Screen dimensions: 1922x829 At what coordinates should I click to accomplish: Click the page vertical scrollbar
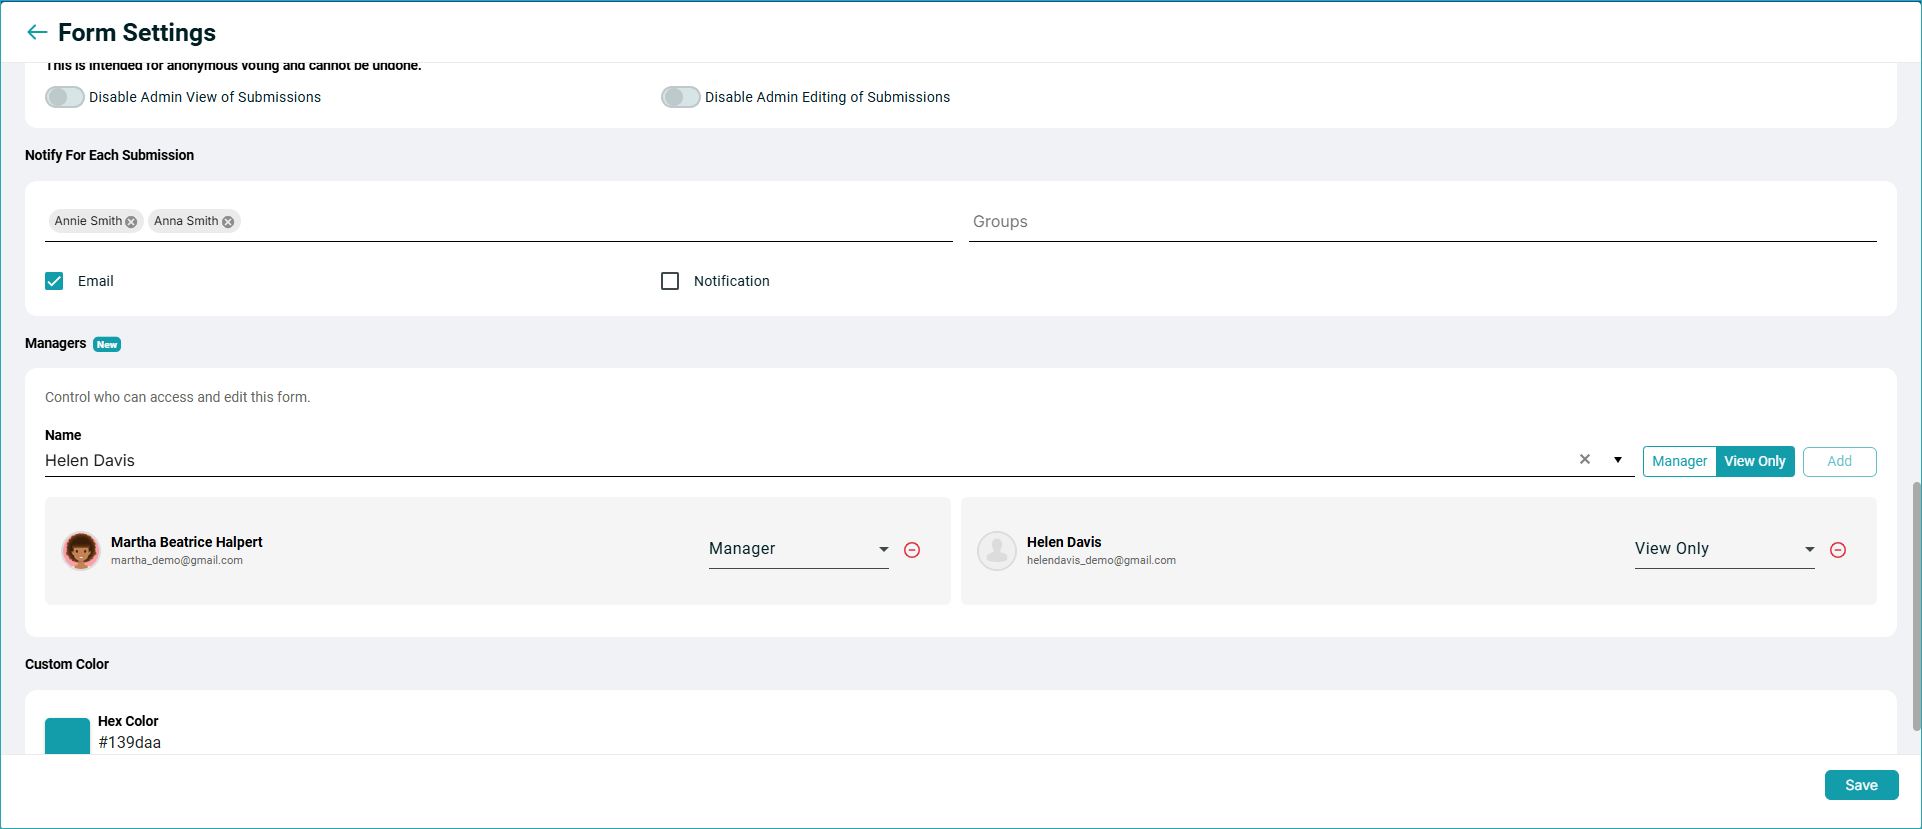pos(1916,606)
